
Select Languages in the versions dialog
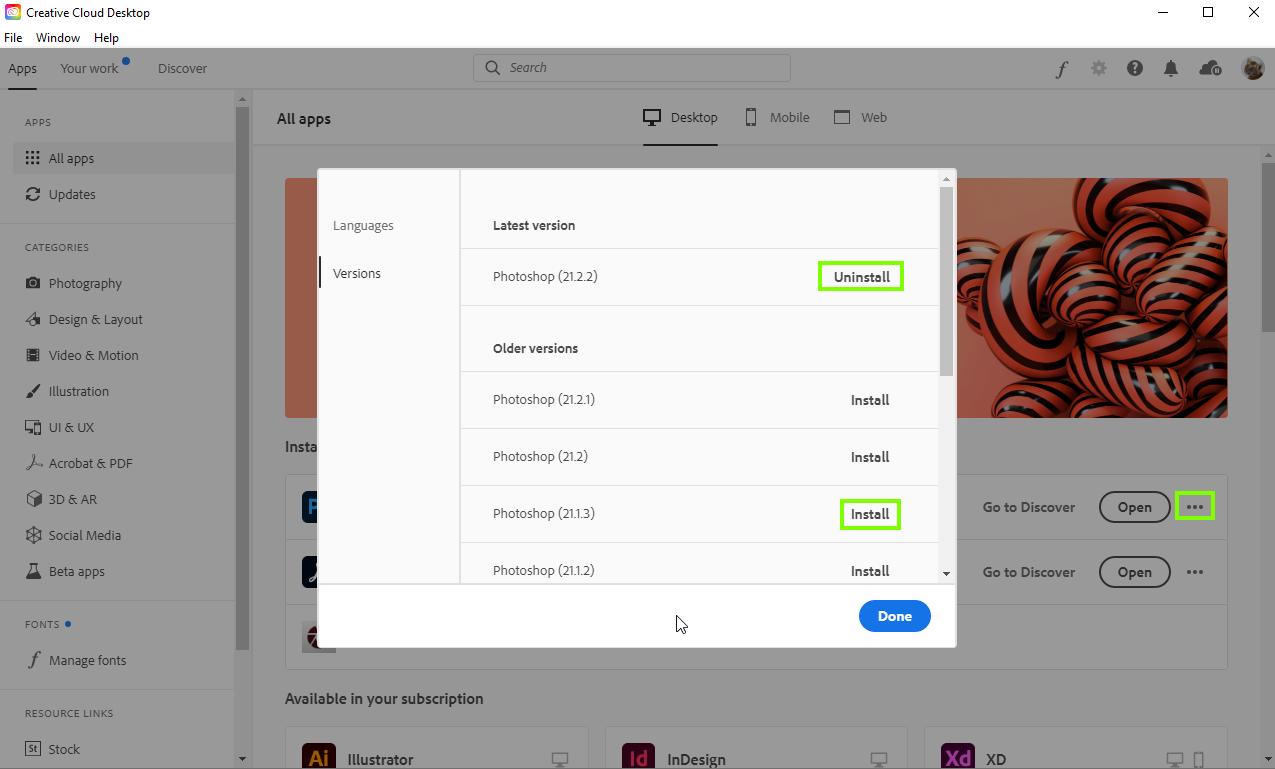(362, 225)
